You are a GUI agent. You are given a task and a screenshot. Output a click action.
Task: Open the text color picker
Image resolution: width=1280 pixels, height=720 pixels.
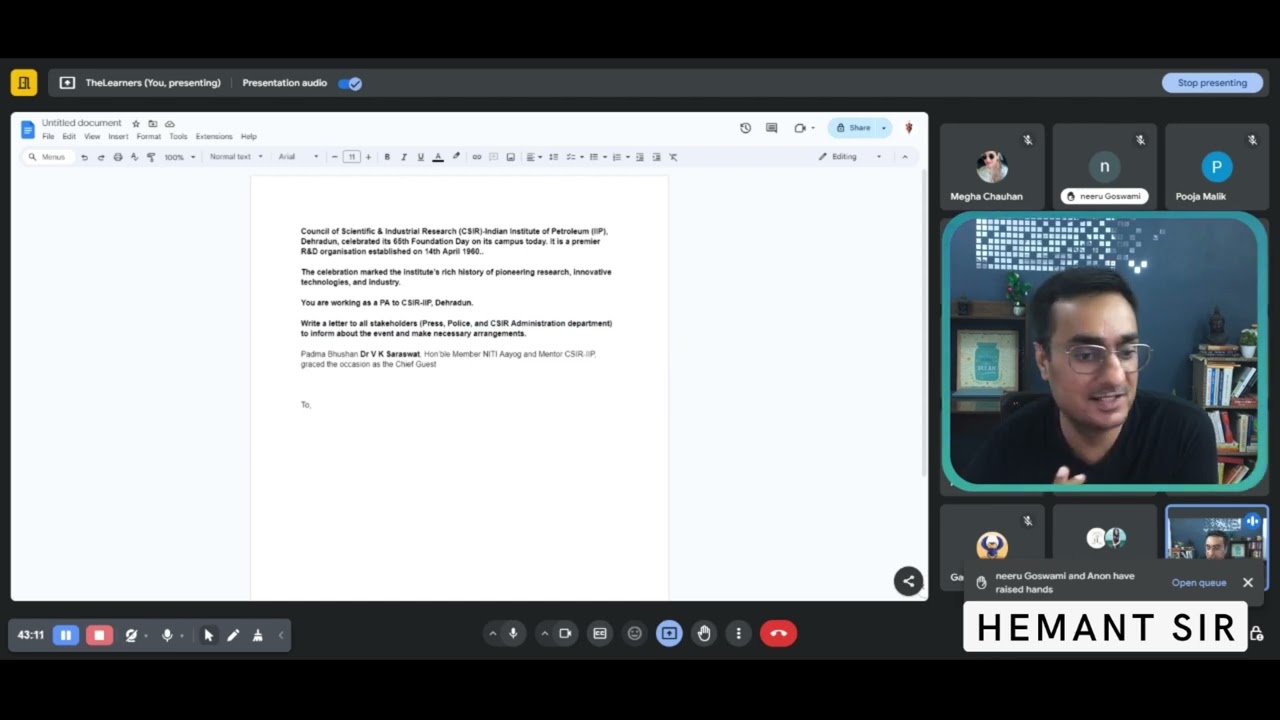click(x=438, y=157)
